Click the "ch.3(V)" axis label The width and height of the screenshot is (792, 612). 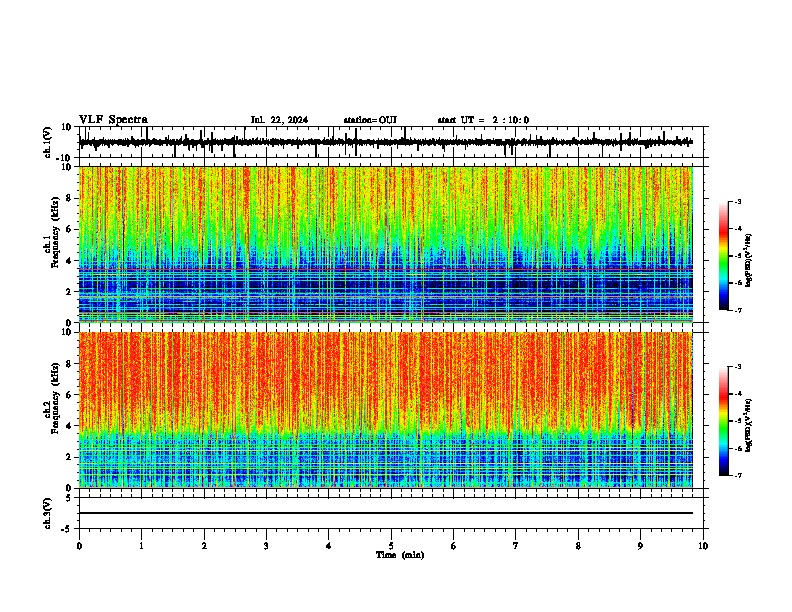[48, 513]
